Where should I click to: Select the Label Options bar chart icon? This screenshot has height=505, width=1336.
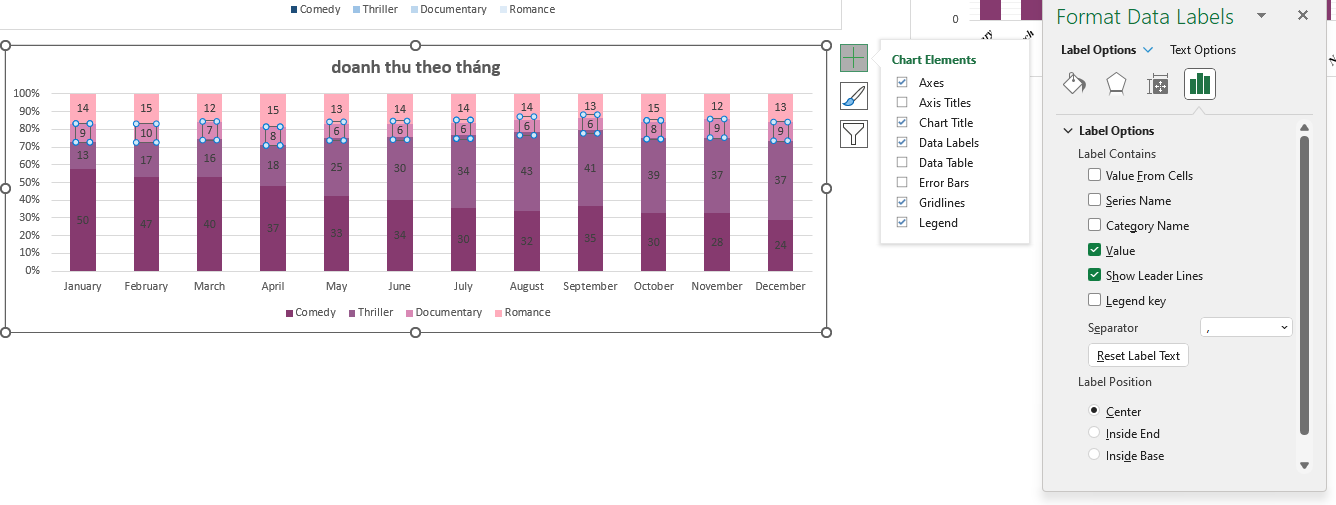[x=1200, y=84]
